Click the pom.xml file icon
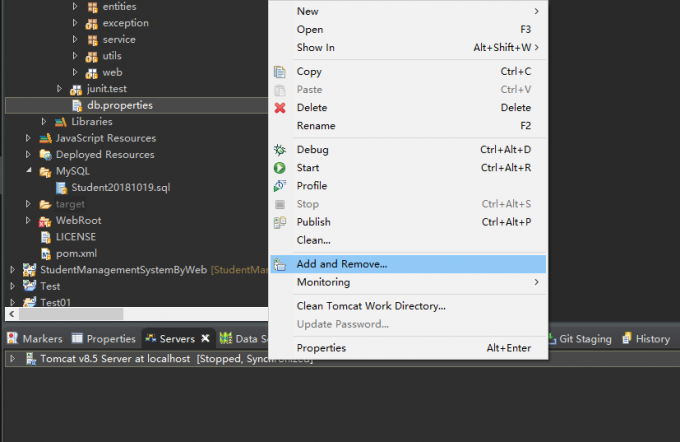Viewport: 680px width, 442px height. (46, 253)
